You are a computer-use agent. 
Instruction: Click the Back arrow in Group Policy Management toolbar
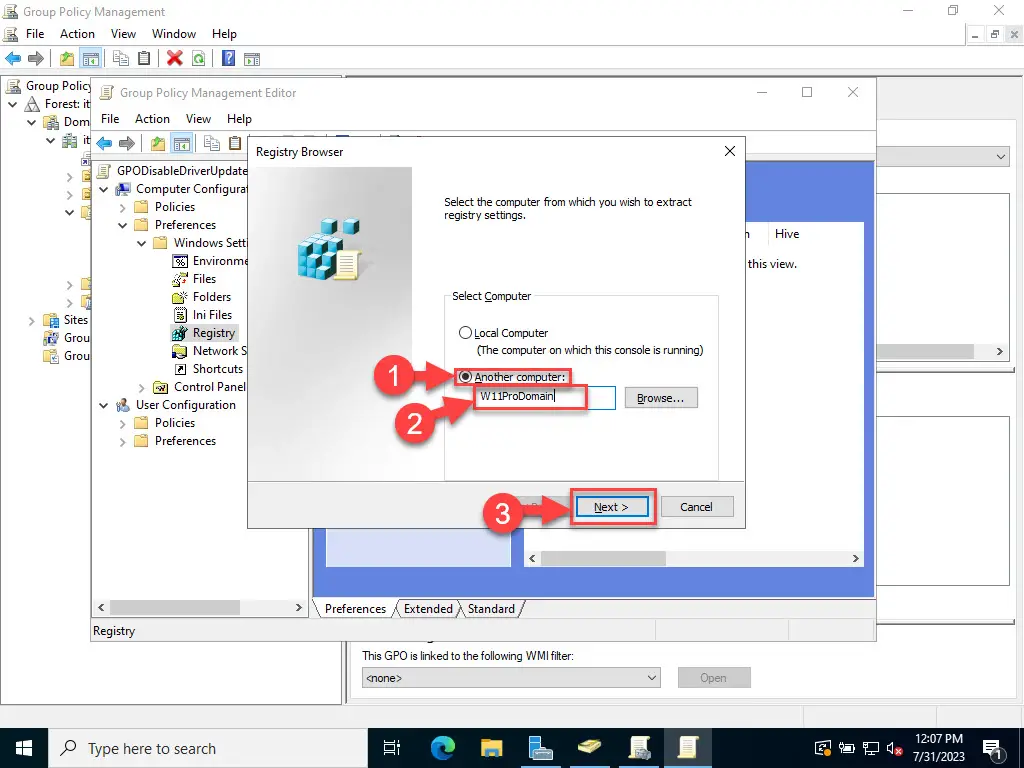pos(13,58)
